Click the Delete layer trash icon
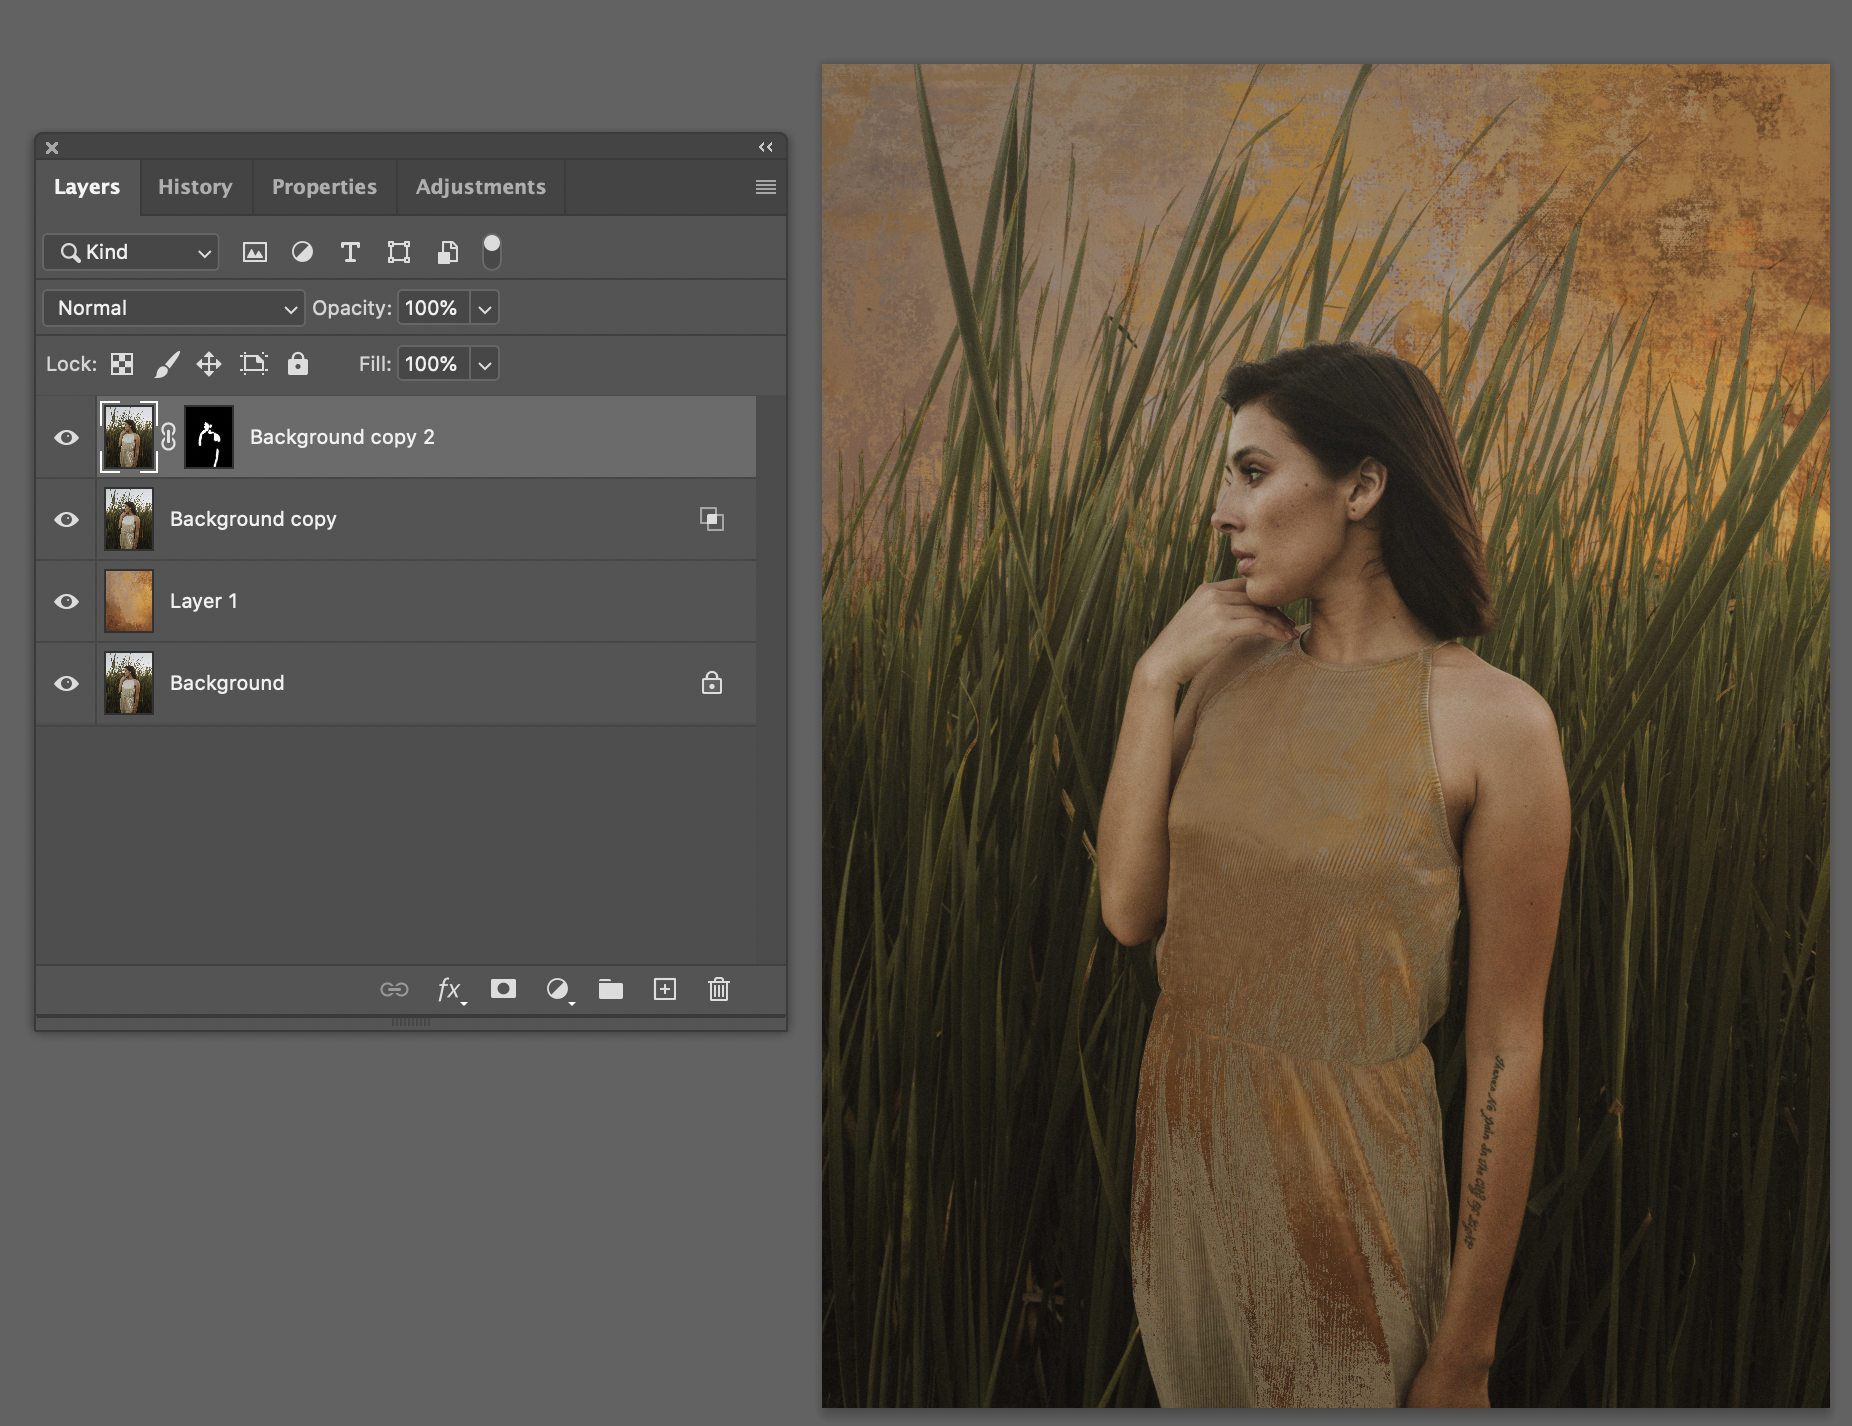The height and width of the screenshot is (1426, 1852). pos(718,989)
